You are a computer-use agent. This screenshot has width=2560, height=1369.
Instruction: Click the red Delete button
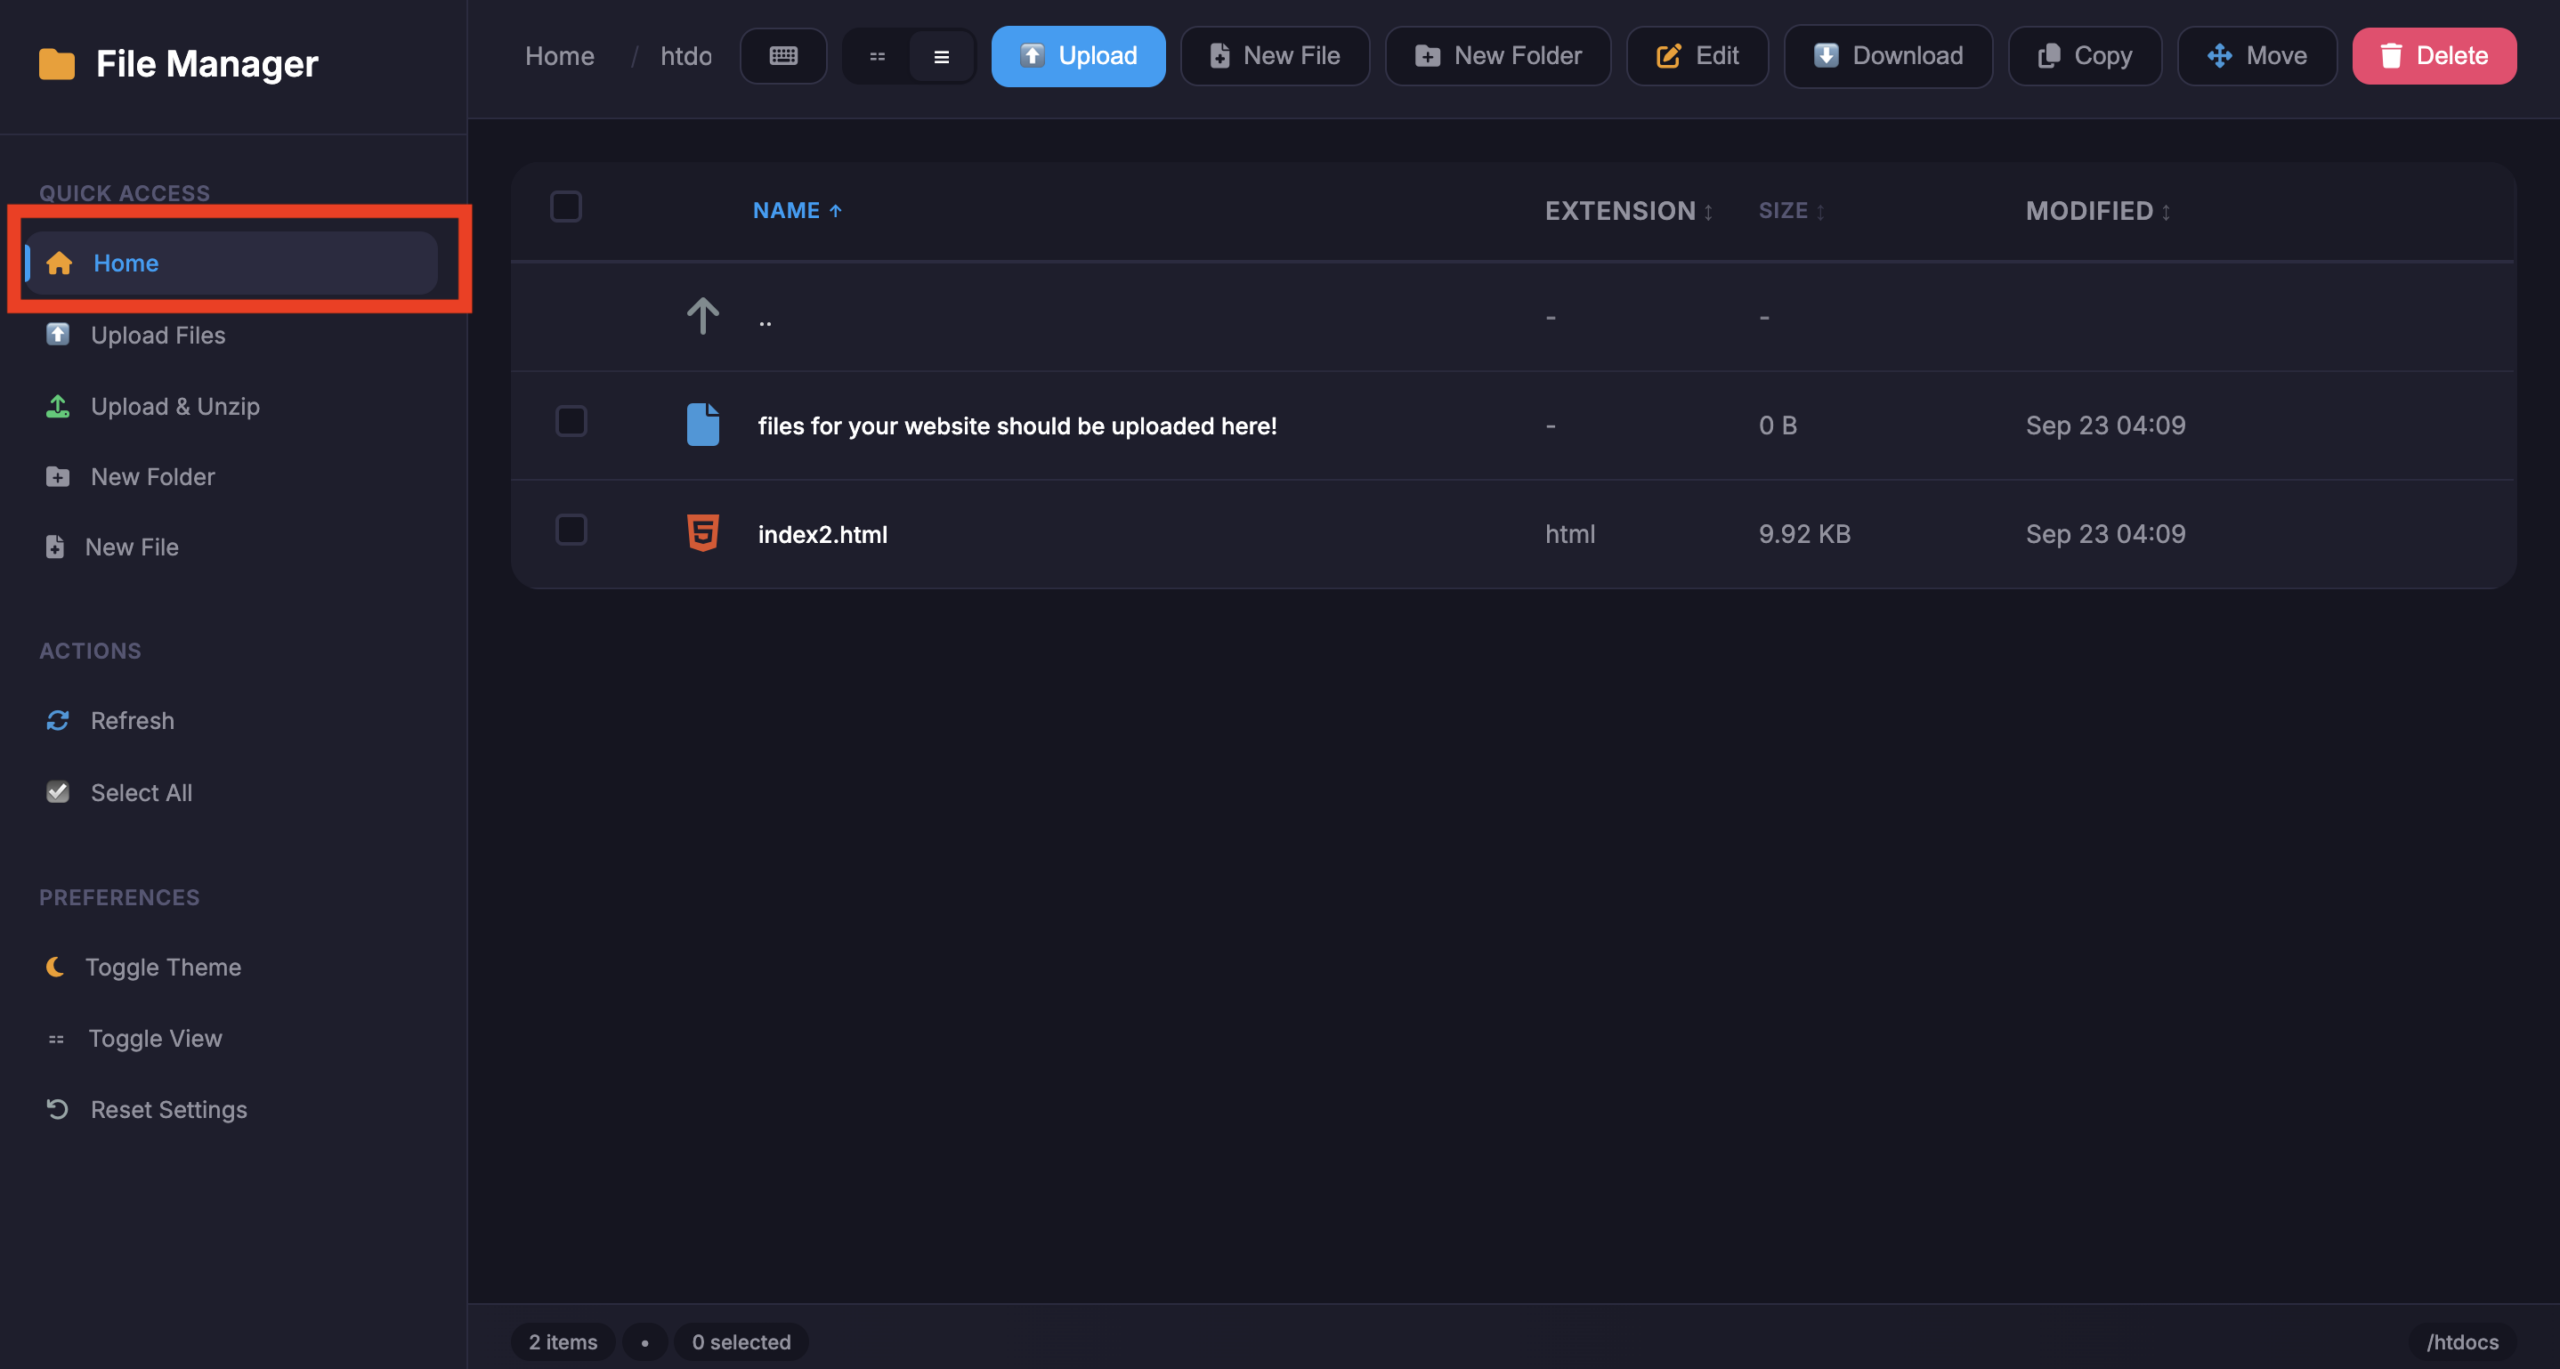point(2434,56)
